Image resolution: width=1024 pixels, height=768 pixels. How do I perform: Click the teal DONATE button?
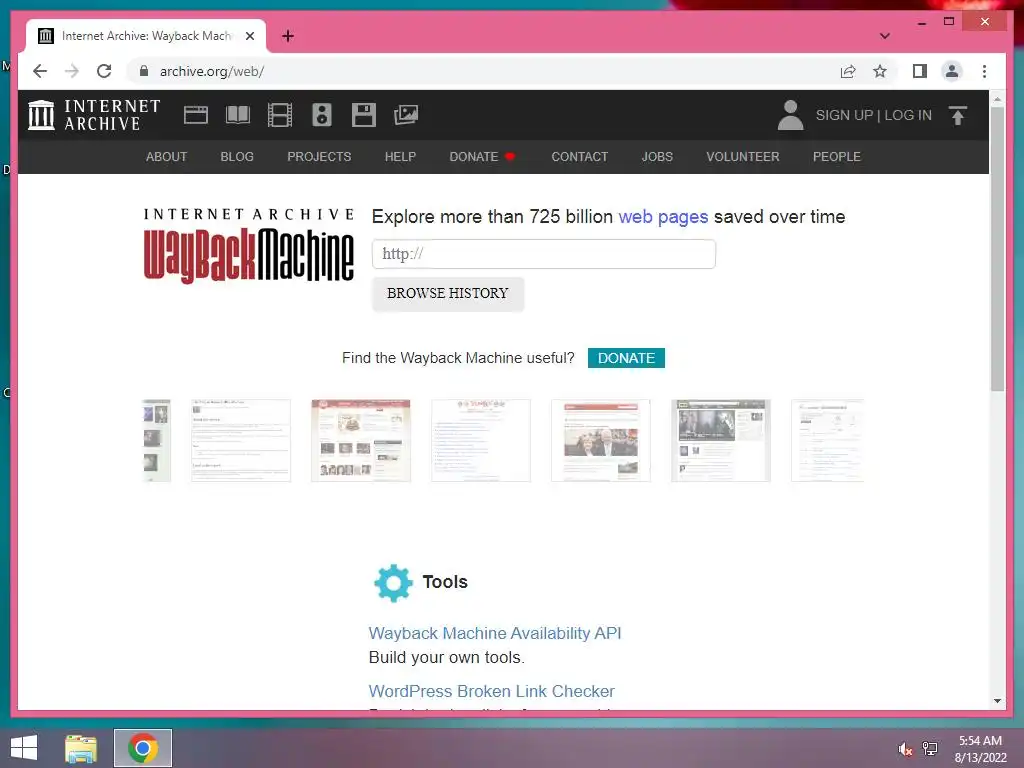coord(626,358)
